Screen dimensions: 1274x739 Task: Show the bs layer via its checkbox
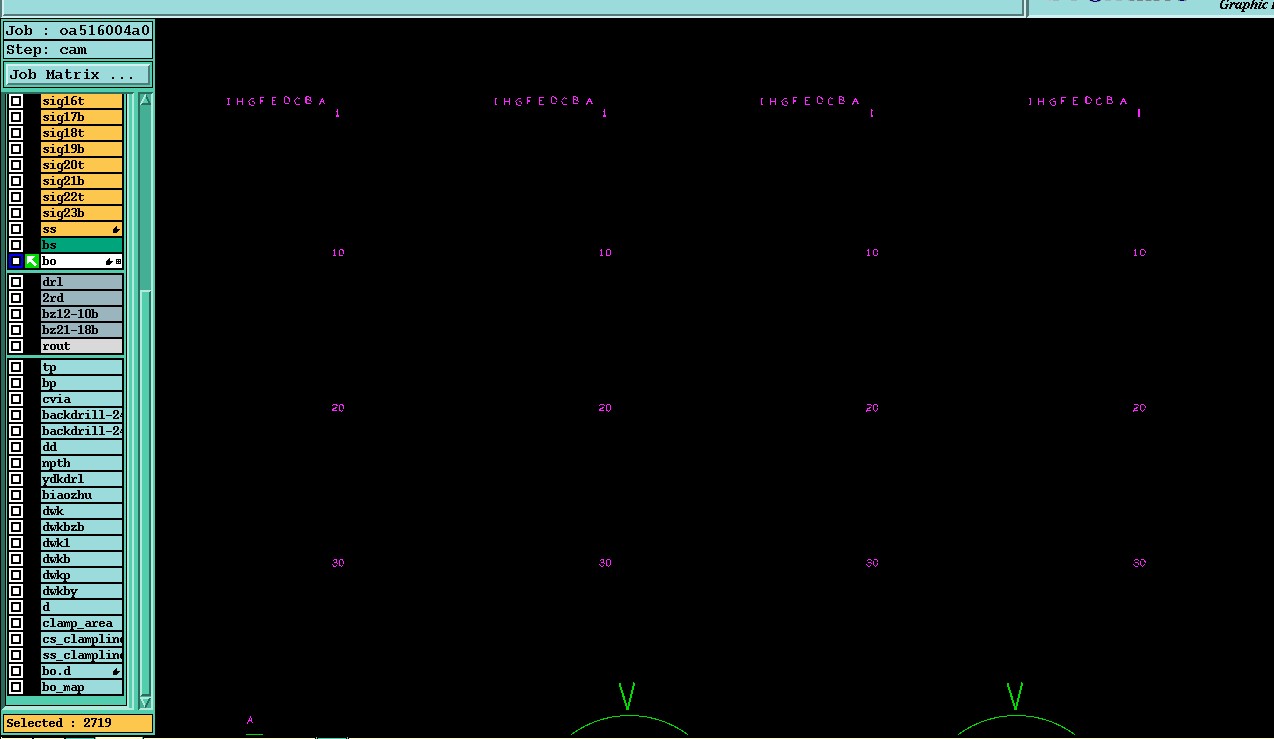pyautogui.click(x=16, y=245)
